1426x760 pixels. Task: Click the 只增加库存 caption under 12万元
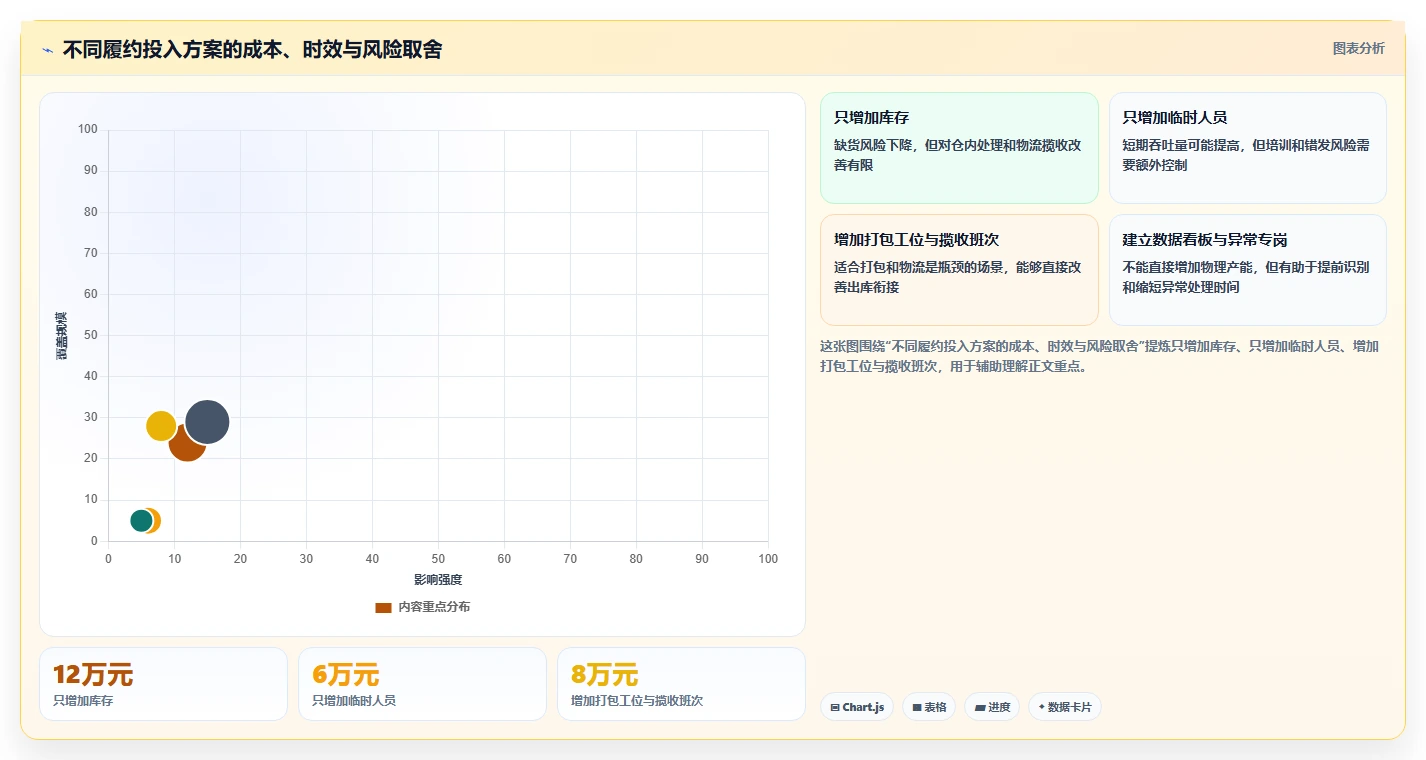pos(83,701)
